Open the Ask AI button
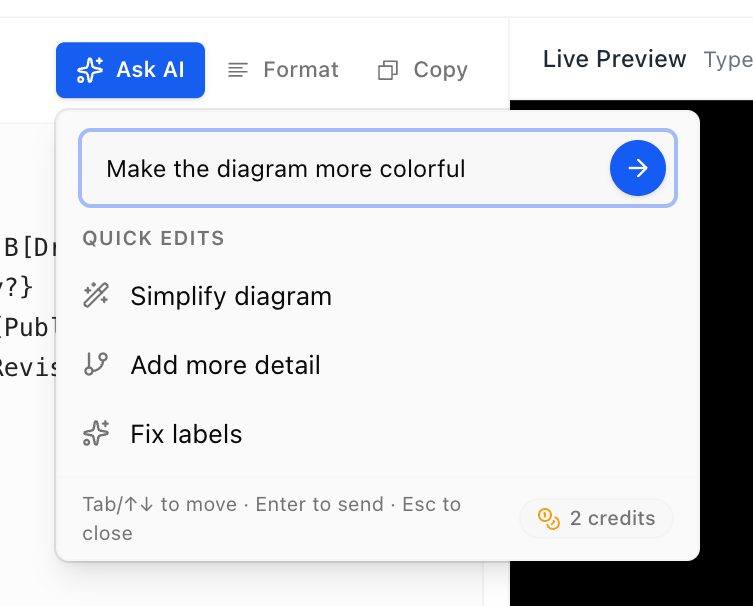The width and height of the screenshot is (753, 606). (x=131, y=70)
